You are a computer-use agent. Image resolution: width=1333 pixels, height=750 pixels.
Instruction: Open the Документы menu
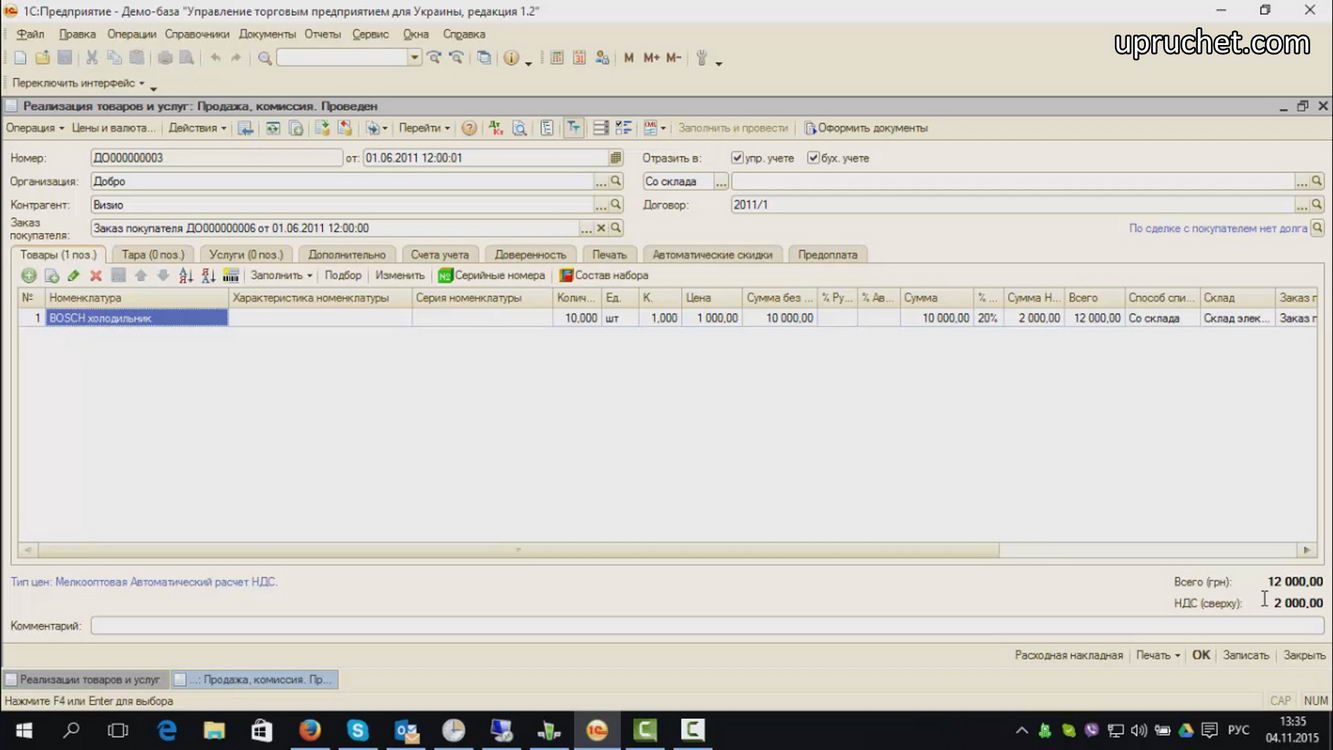(x=267, y=34)
